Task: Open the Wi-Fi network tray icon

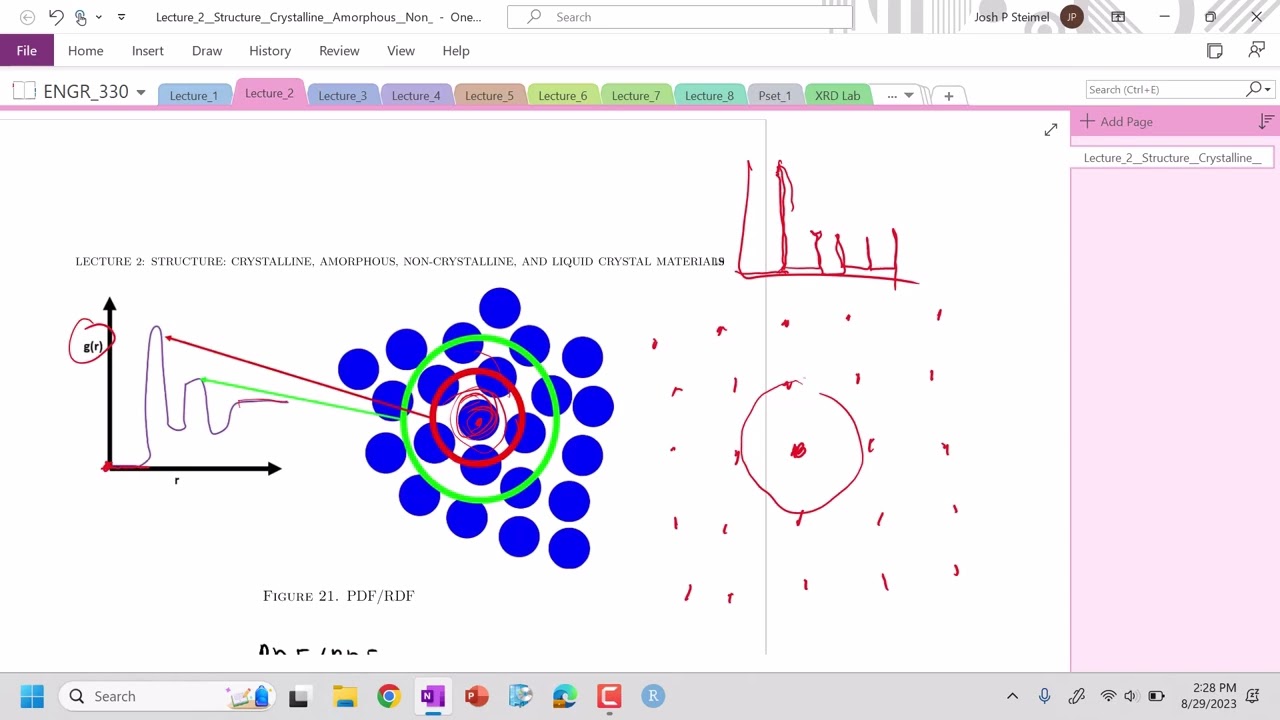Action: coord(1108,696)
